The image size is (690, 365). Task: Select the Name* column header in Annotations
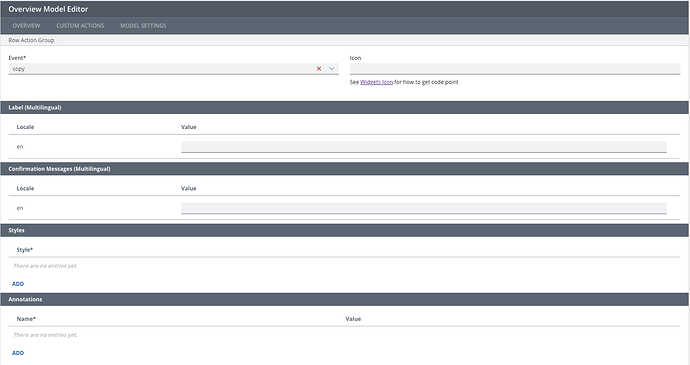(26, 319)
